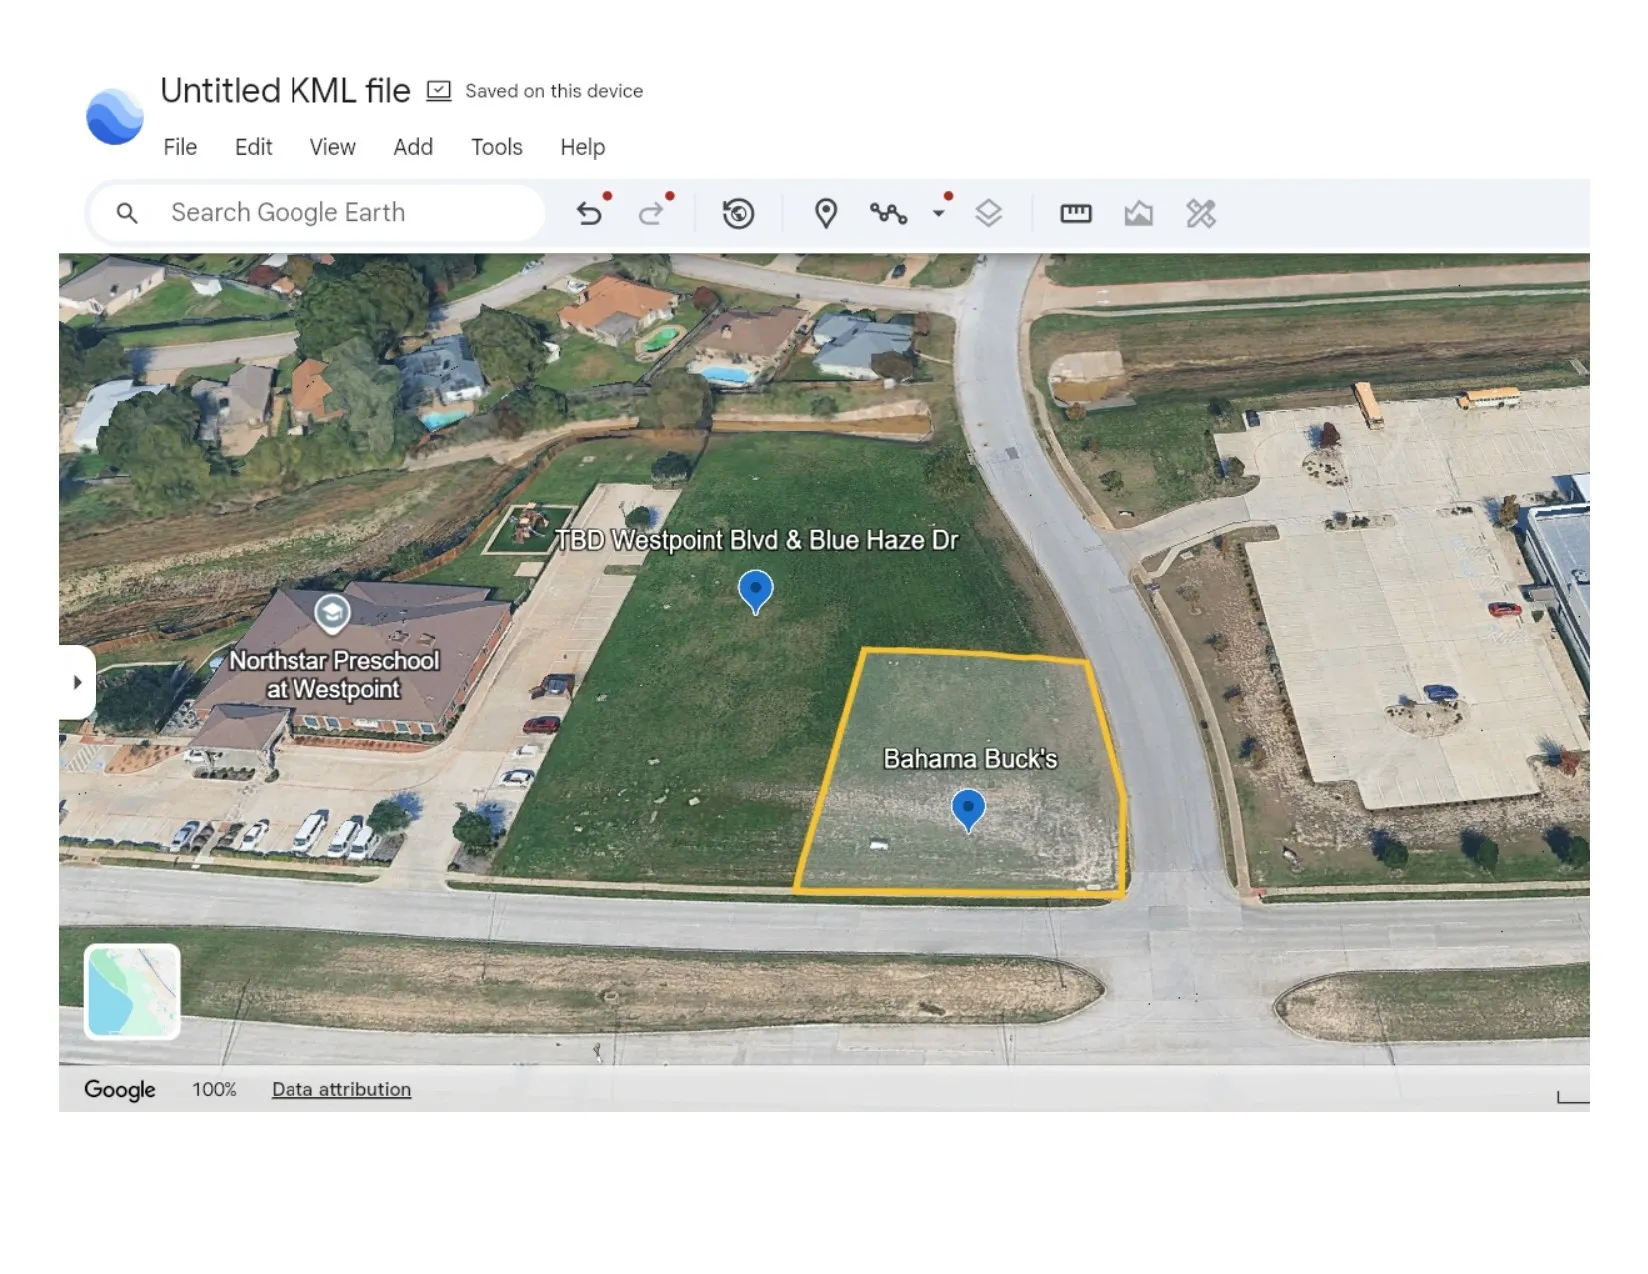
Task: Click the Northstar Preschool school marker
Action: (x=332, y=612)
